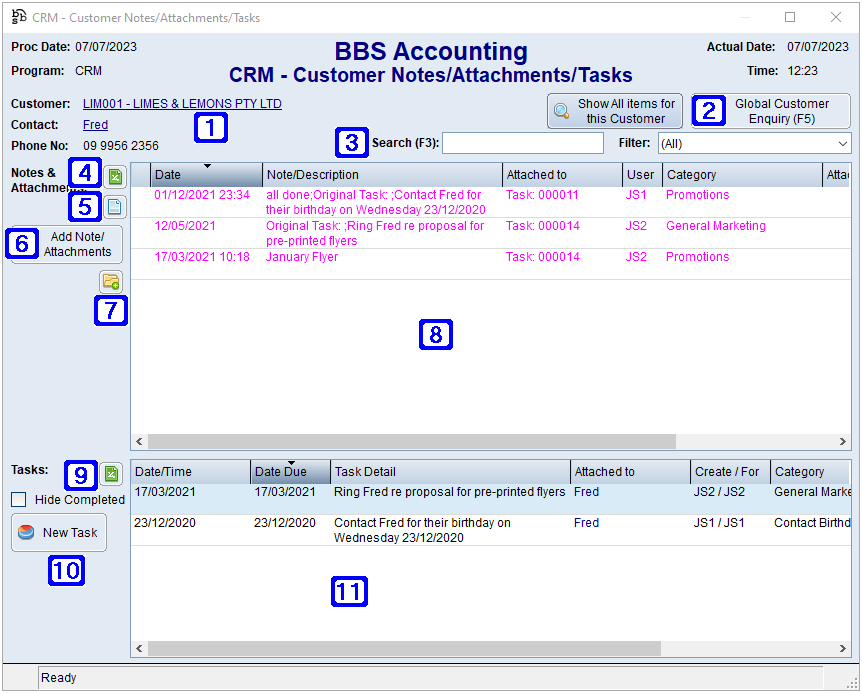Enable the Hide Completed checkbox
This screenshot has height=694, width=862.
coord(17,499)
